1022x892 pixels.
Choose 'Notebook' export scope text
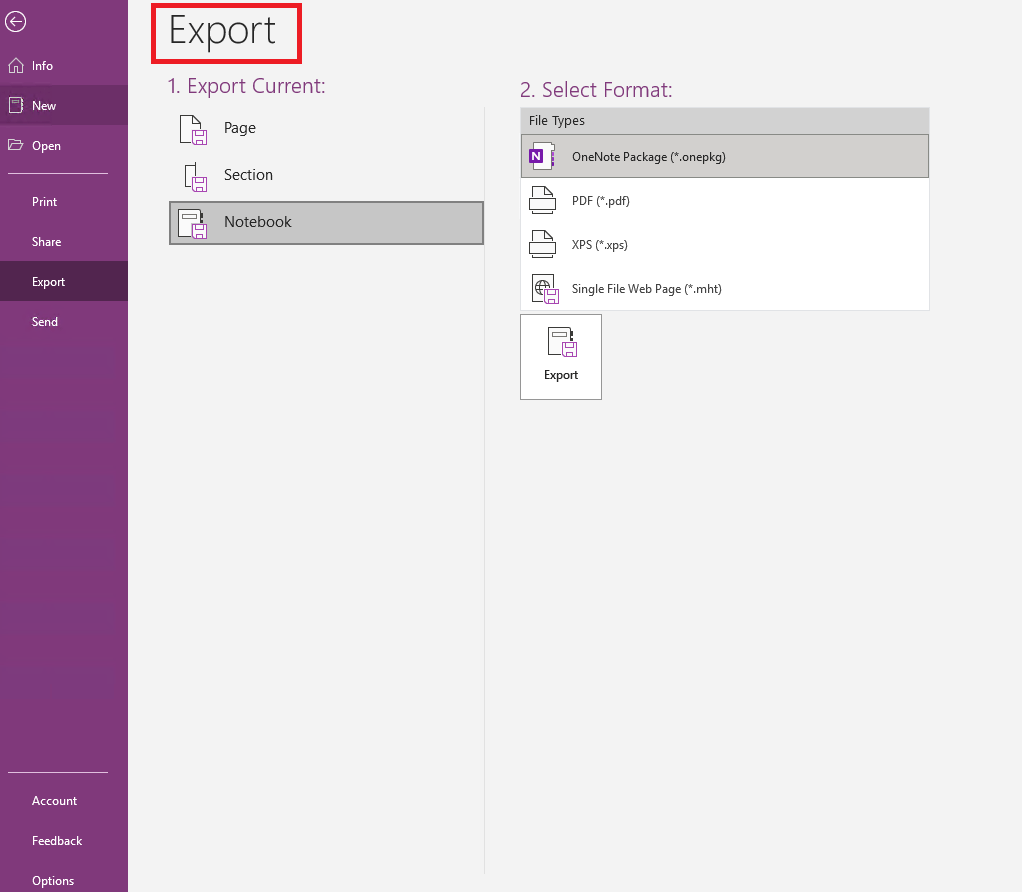[257, 222]
